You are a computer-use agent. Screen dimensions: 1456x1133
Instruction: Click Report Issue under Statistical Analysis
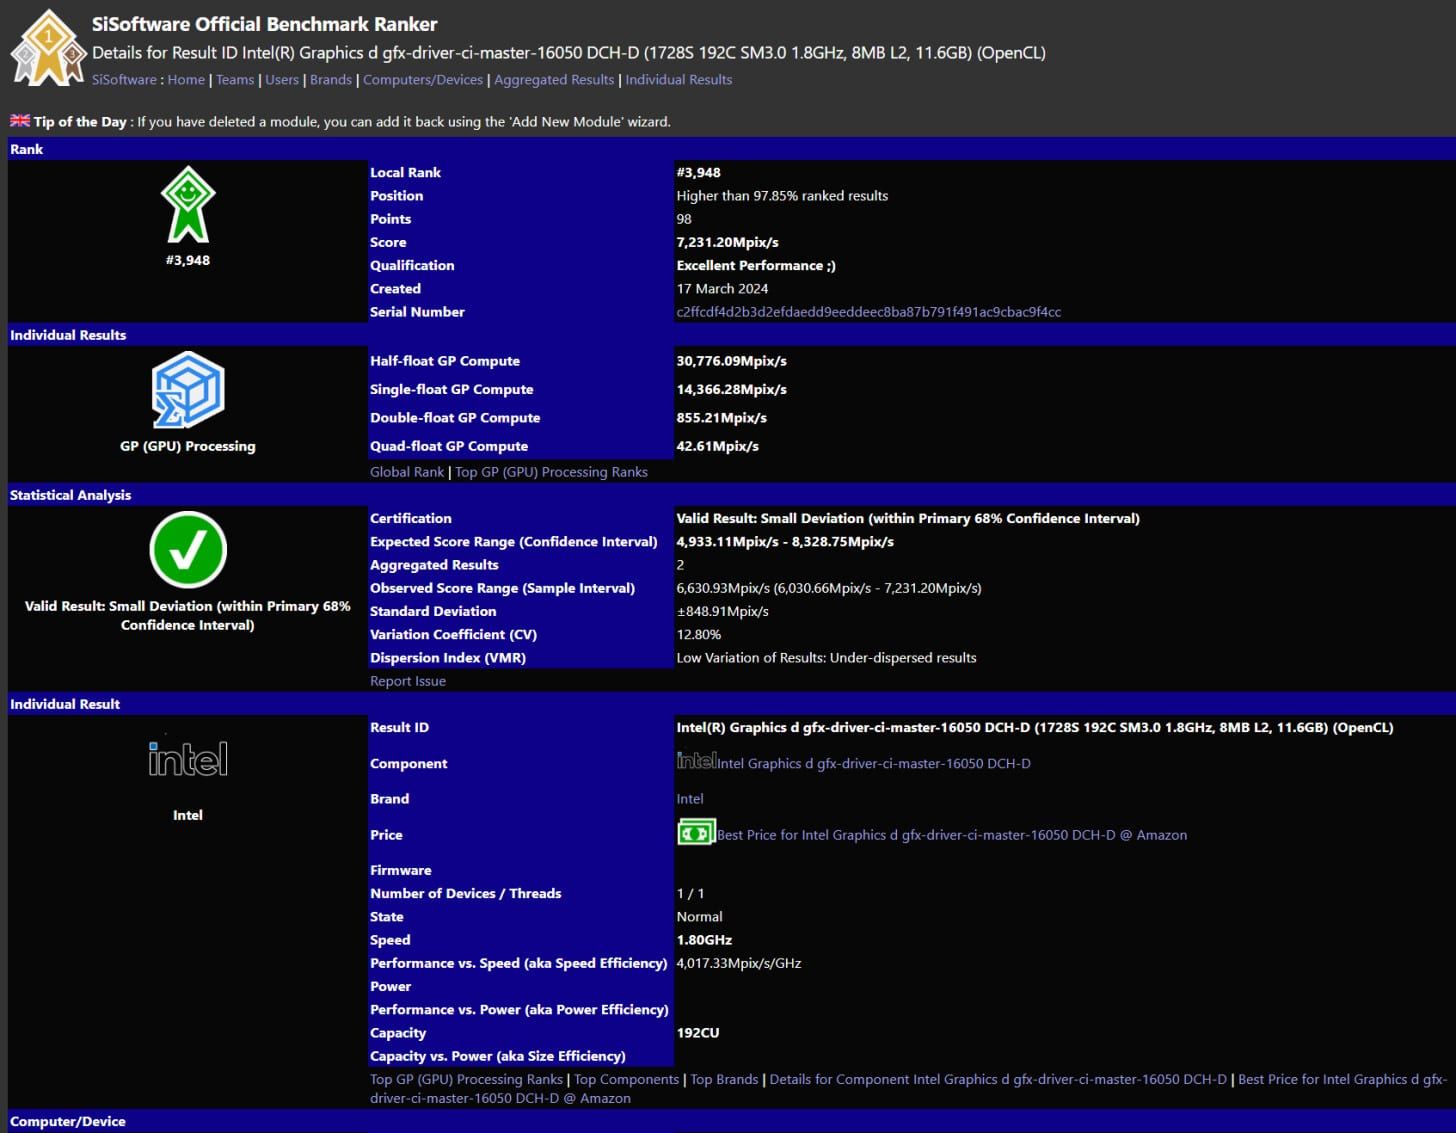407,680
